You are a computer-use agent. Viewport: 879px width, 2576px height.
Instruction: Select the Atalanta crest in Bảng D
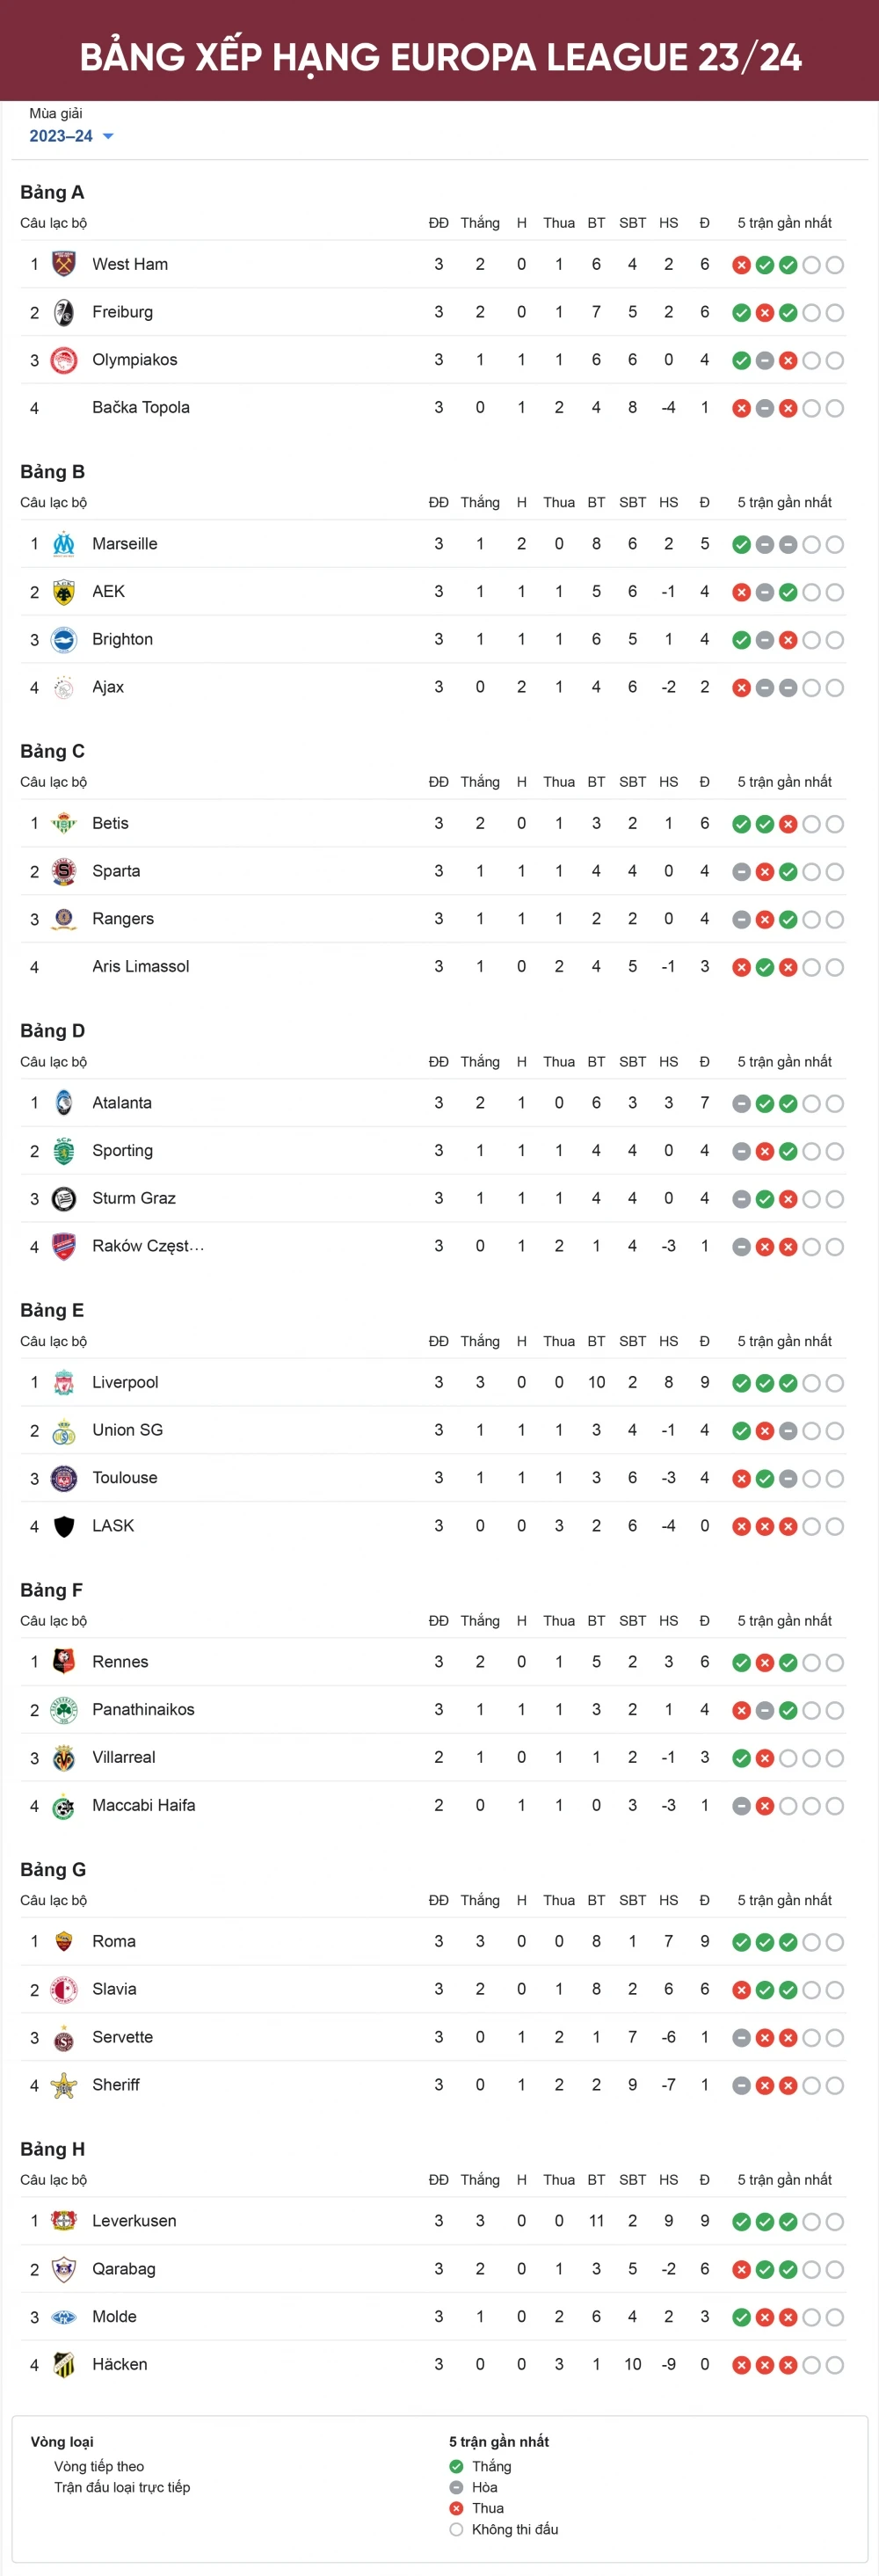pos(62,1102)
